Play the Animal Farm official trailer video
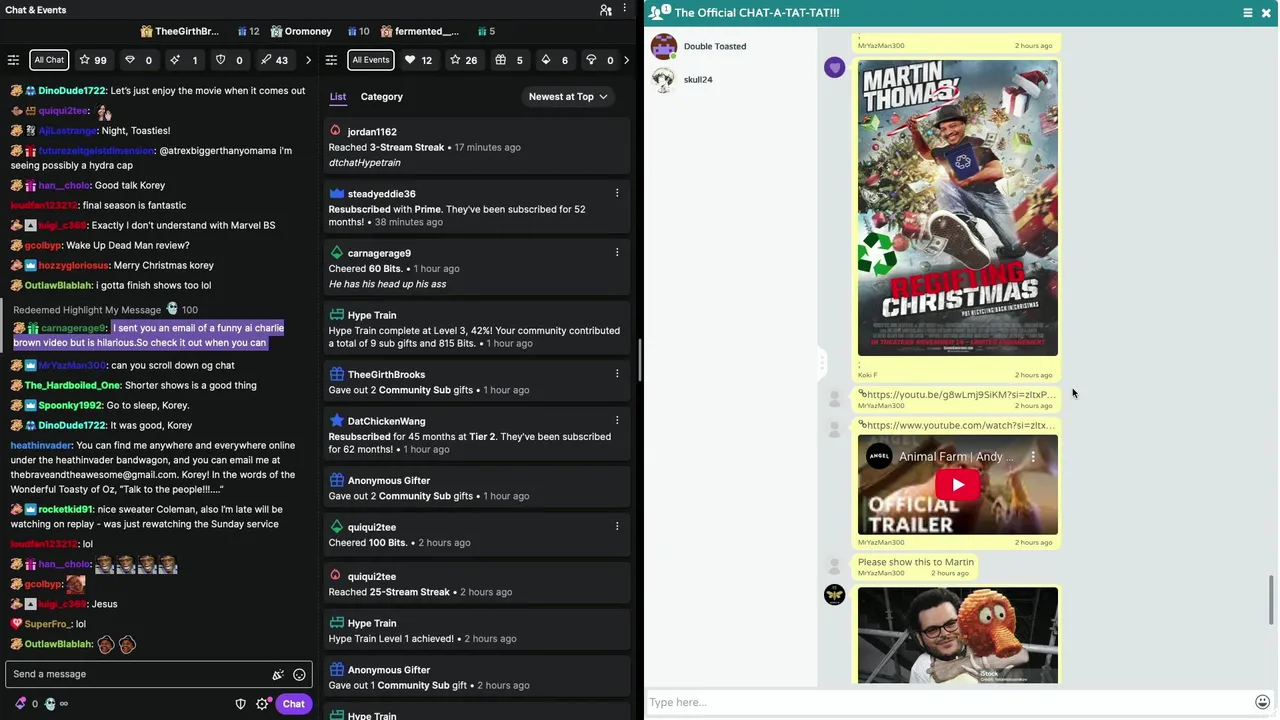 click(x=957, y=485)
